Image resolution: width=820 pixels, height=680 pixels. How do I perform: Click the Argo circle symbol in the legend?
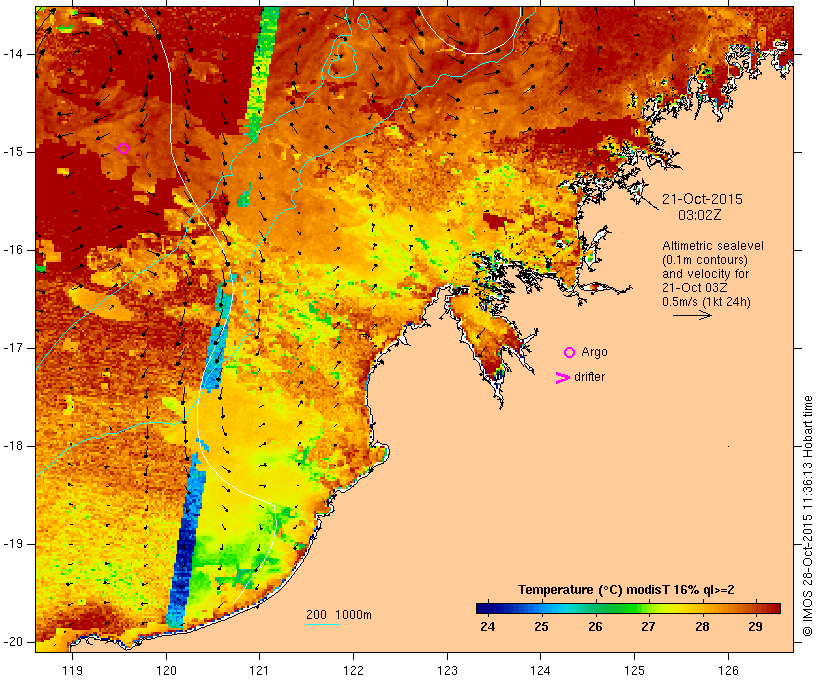click(570, 353)
